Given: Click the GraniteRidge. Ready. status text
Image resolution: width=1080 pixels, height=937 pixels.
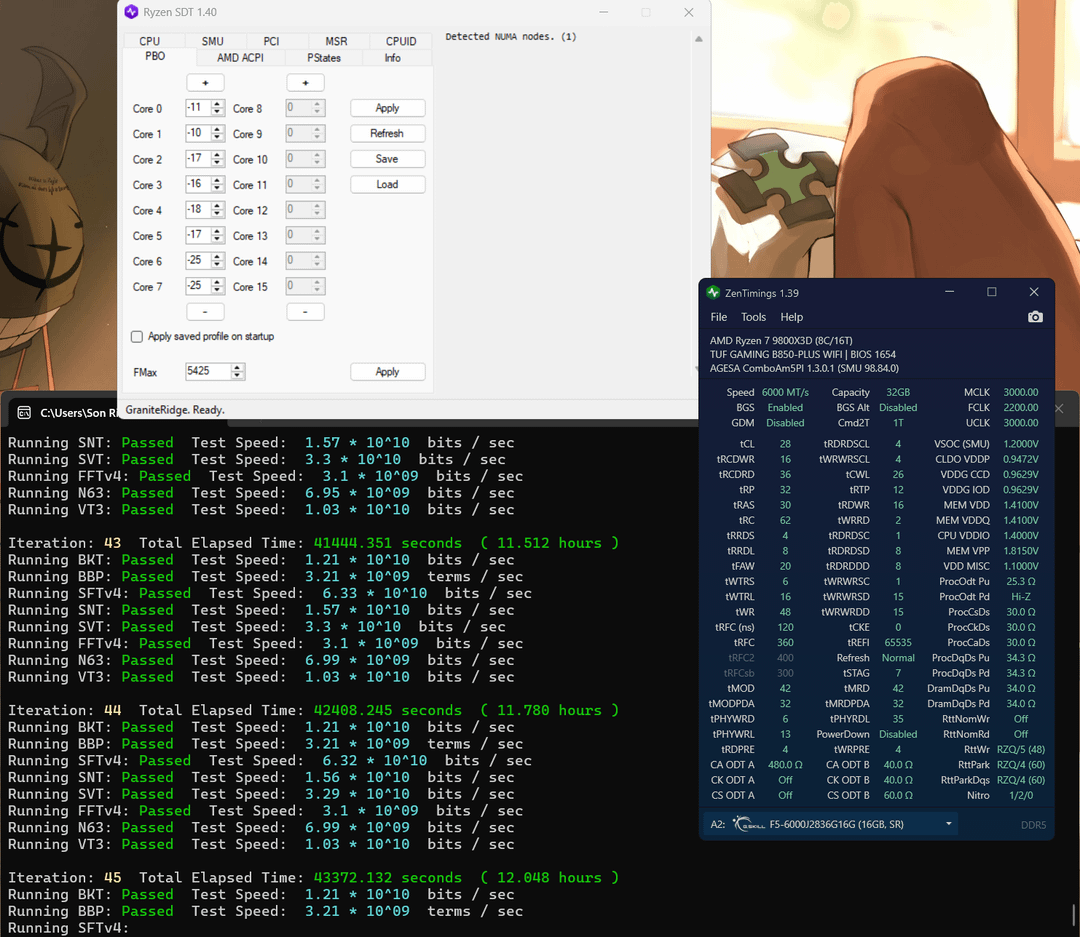Looking at the screenshot, I should pyautogui.click(x=175, y=410).
